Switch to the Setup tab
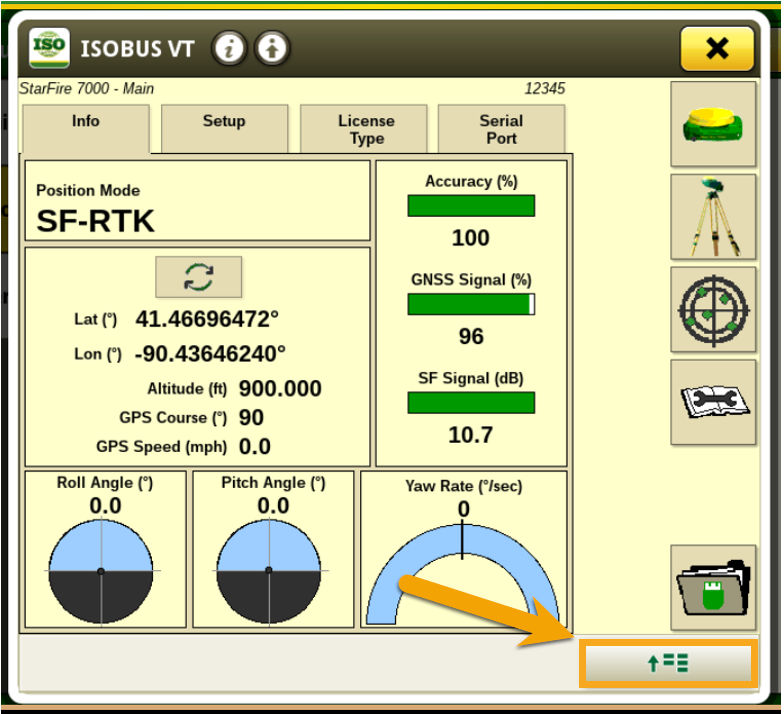The height and width of the screenshot is (714, 784). (224, 128)
